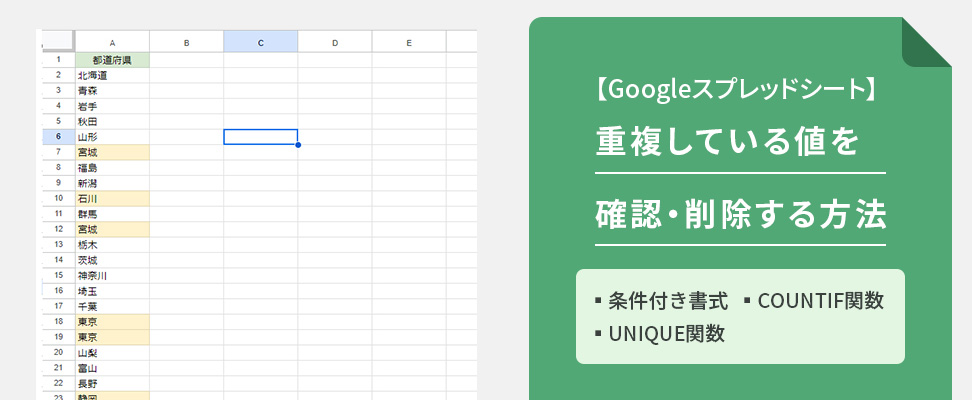Click the cell containing 神奈川
Viewport: 972px width, 400px height.
coord(112,276)
